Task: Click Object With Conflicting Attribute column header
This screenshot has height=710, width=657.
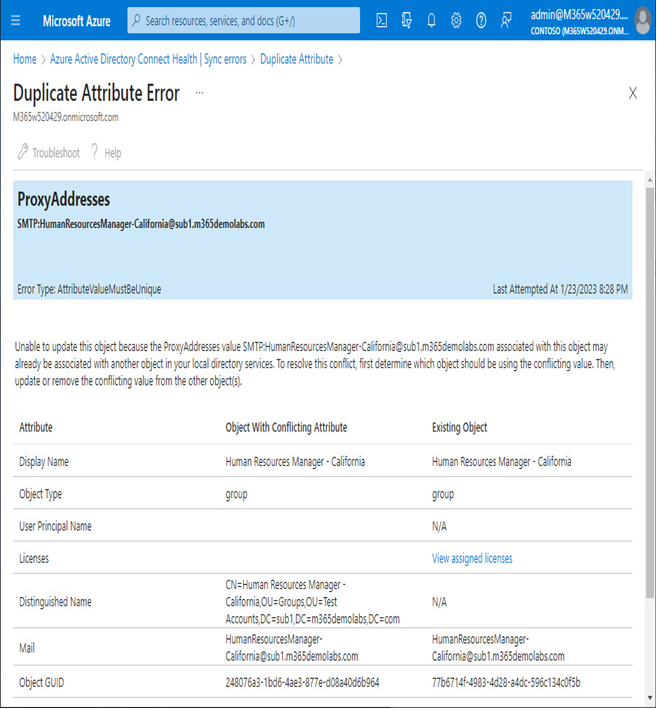Action: click(286, 427)
